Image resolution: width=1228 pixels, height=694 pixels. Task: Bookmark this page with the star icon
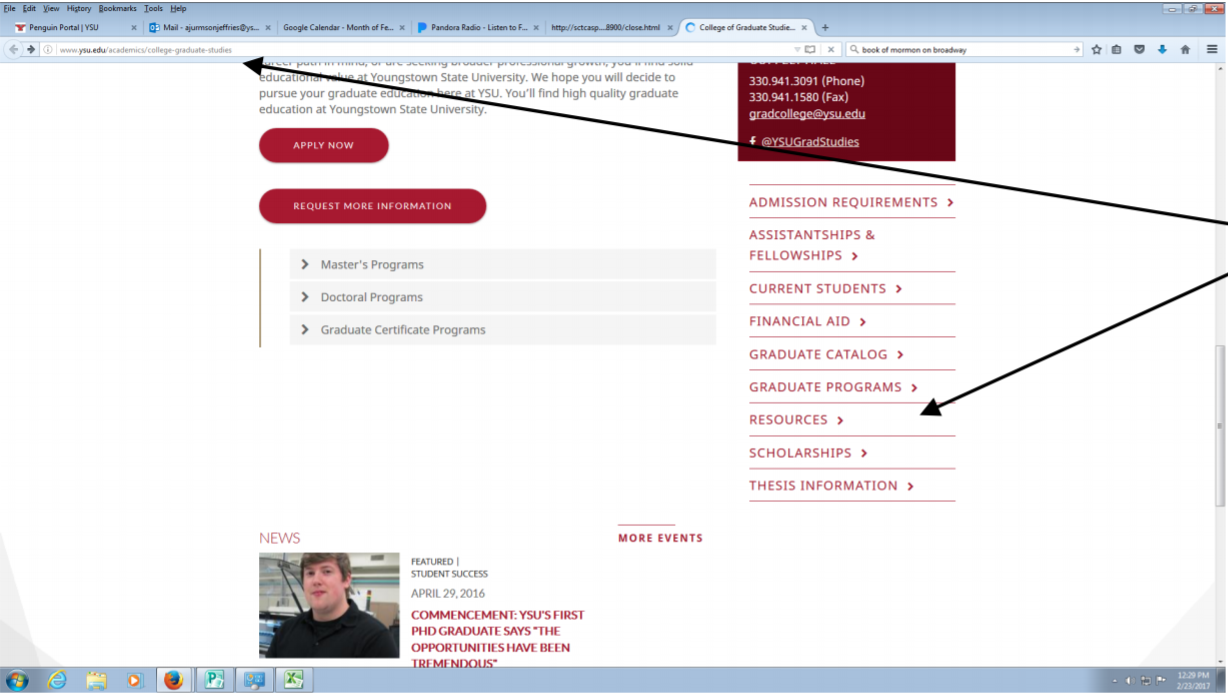[1096, 49]
